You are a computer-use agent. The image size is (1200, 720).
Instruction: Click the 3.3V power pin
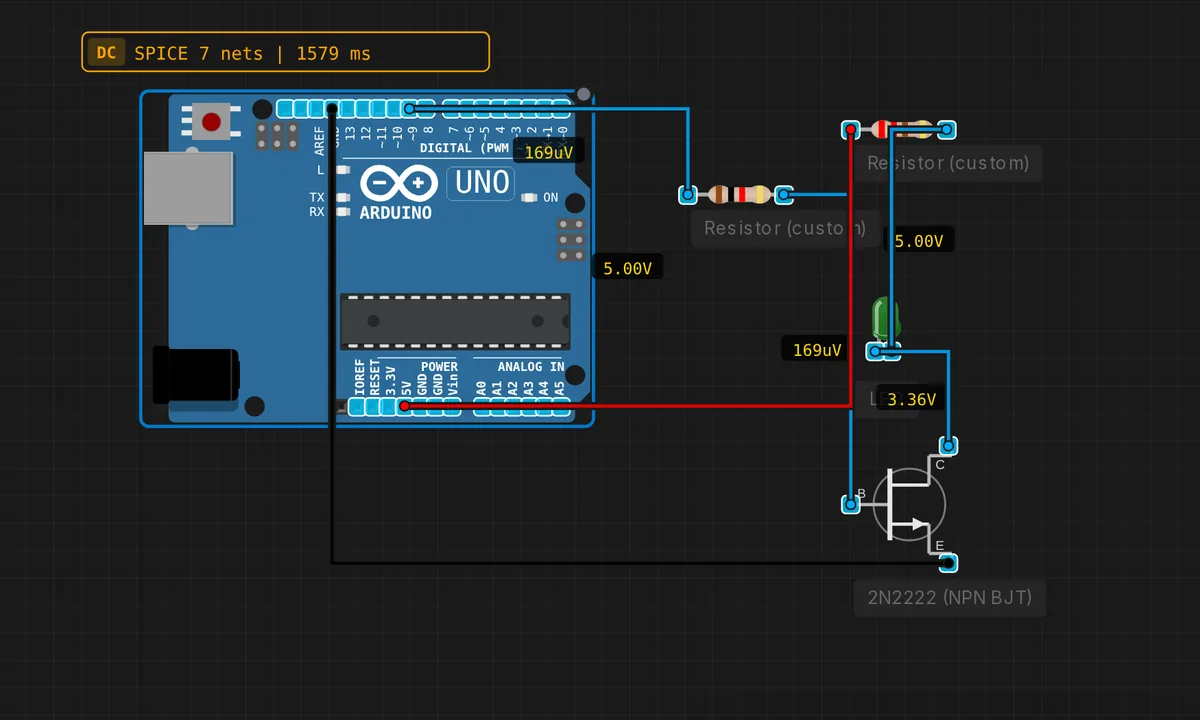[388, 406]
